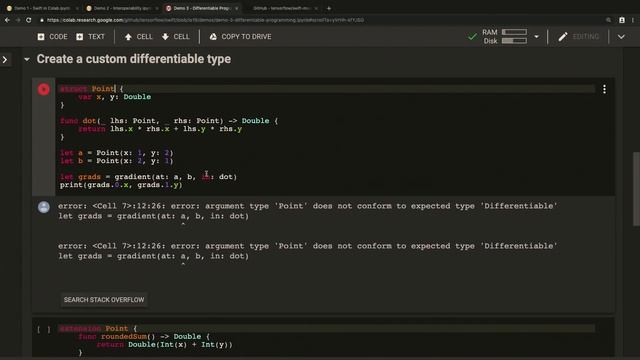This screenshot has height=360, width=640.
Task: Go back in browser history
Action: [x=7, y=20]
